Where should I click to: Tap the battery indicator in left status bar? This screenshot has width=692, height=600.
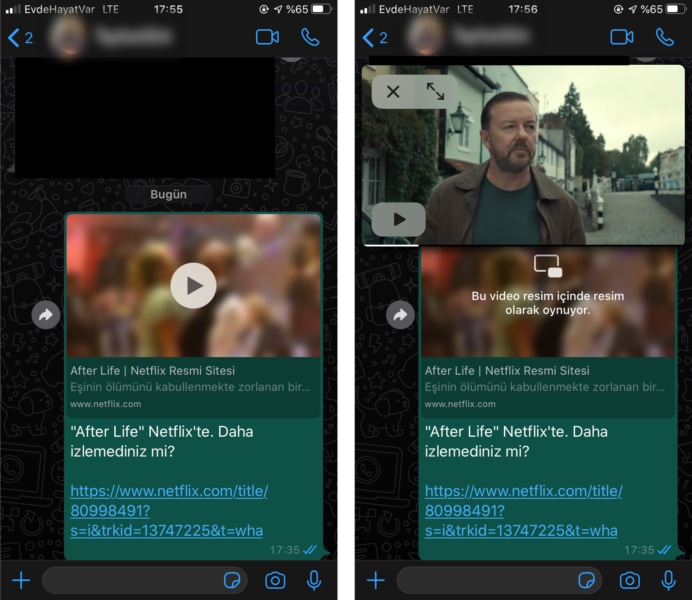[x=322, y=9]
